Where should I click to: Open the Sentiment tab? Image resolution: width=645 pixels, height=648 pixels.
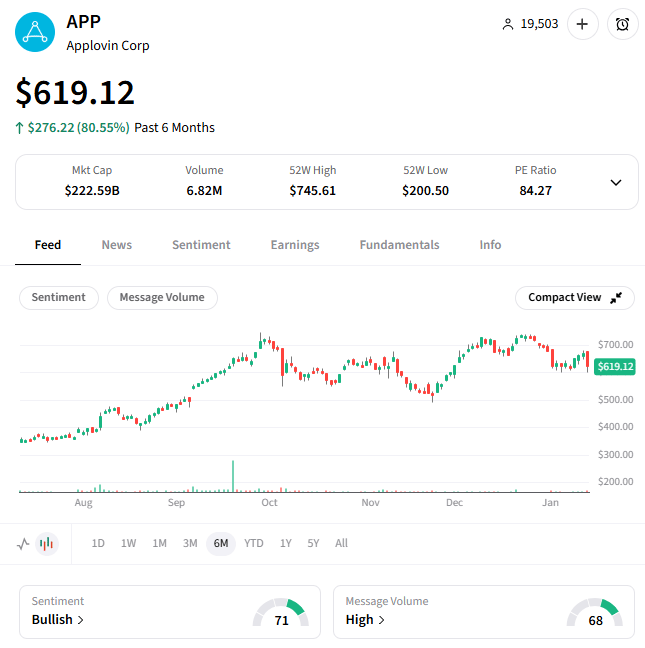coord(201,245)
